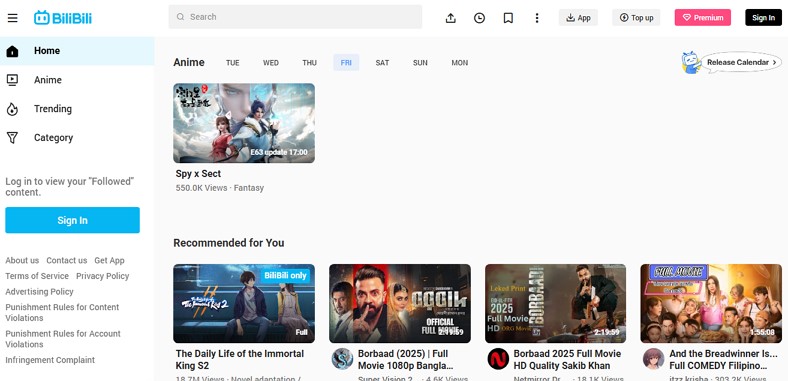
Task: Open the bookmarks icon in header
Action: coord(508,18)
